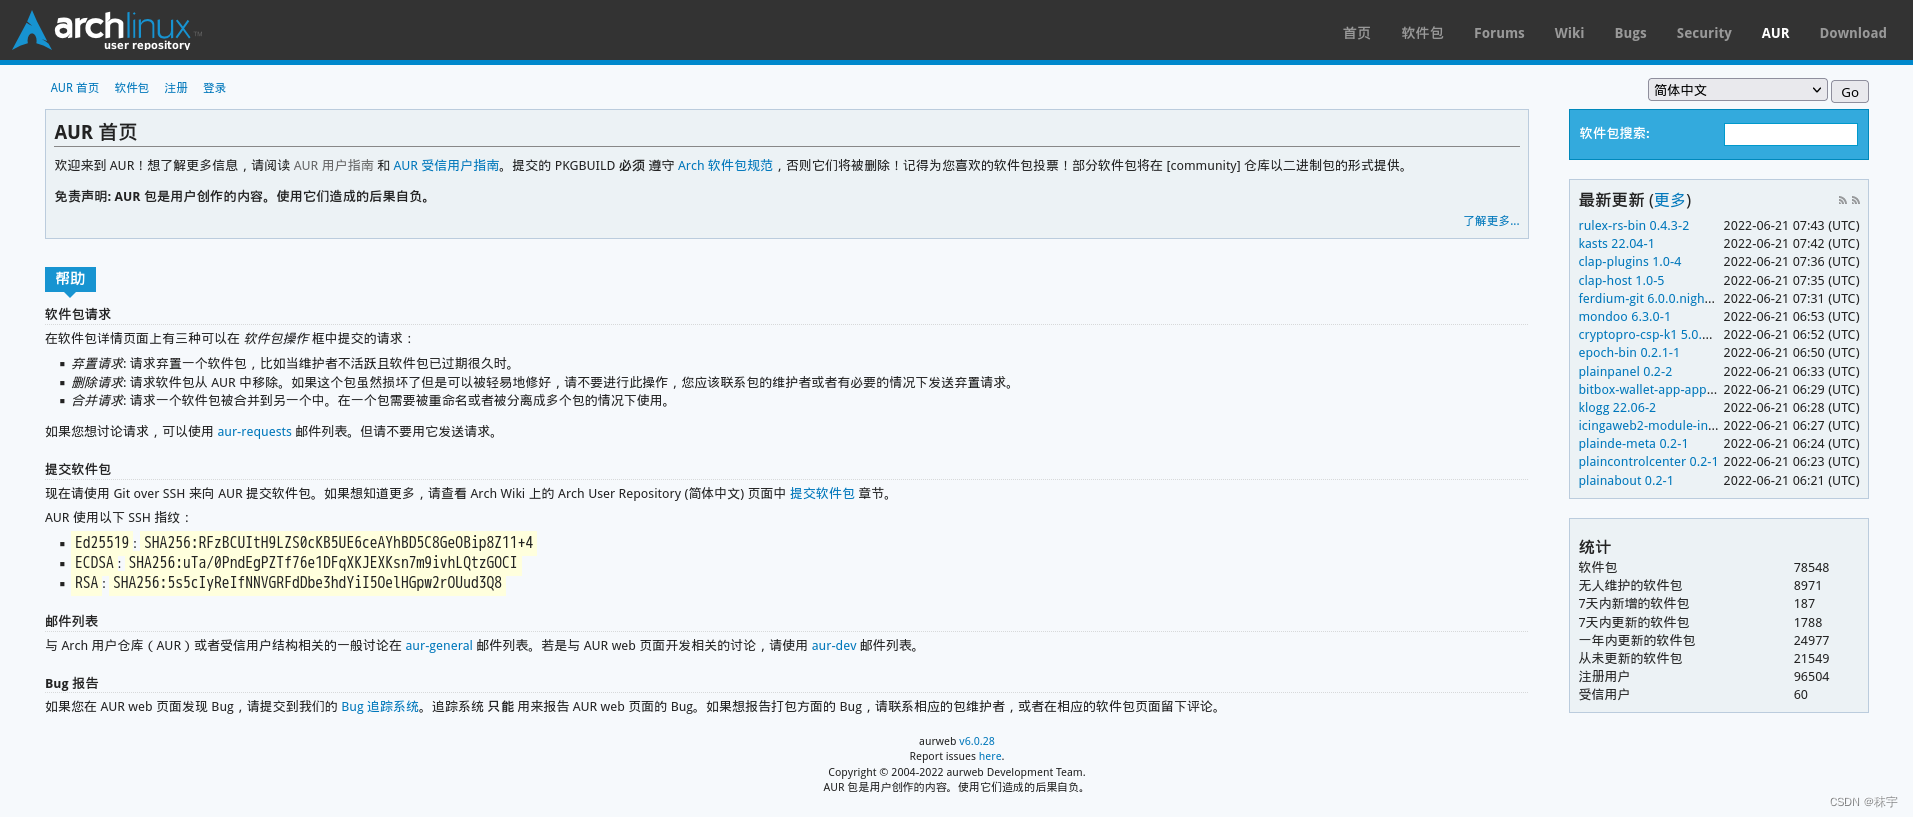This screenshot has width=1913, height=817.
Task: Click the 从未更新的软件包 value 21549
Action: (1811, 659)
